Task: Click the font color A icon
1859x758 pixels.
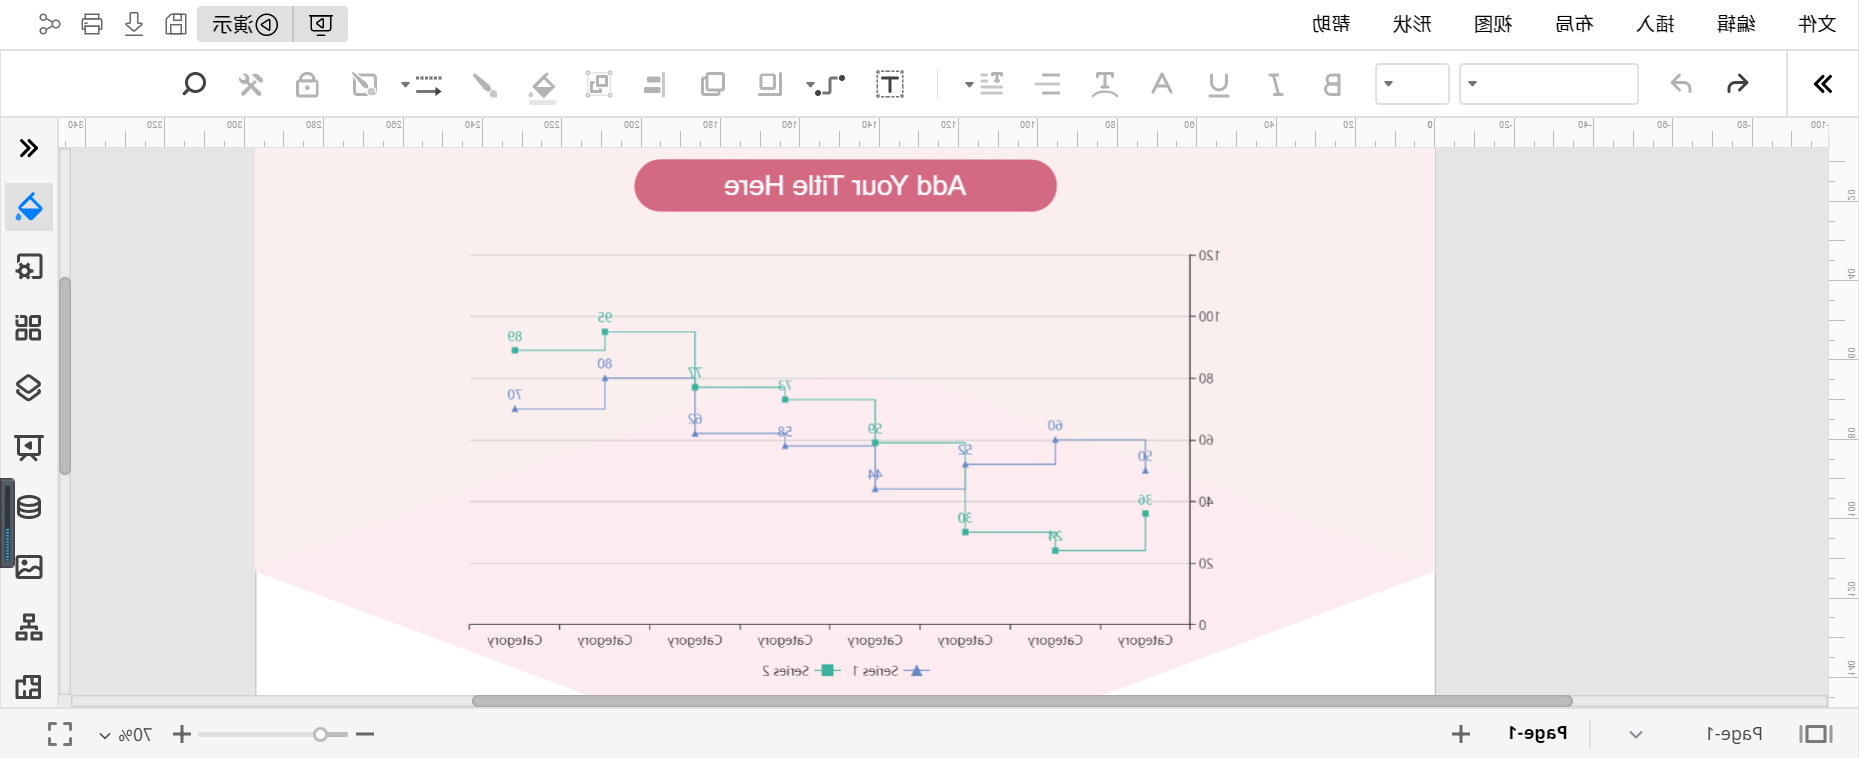Action: [x=1162, y=84]
